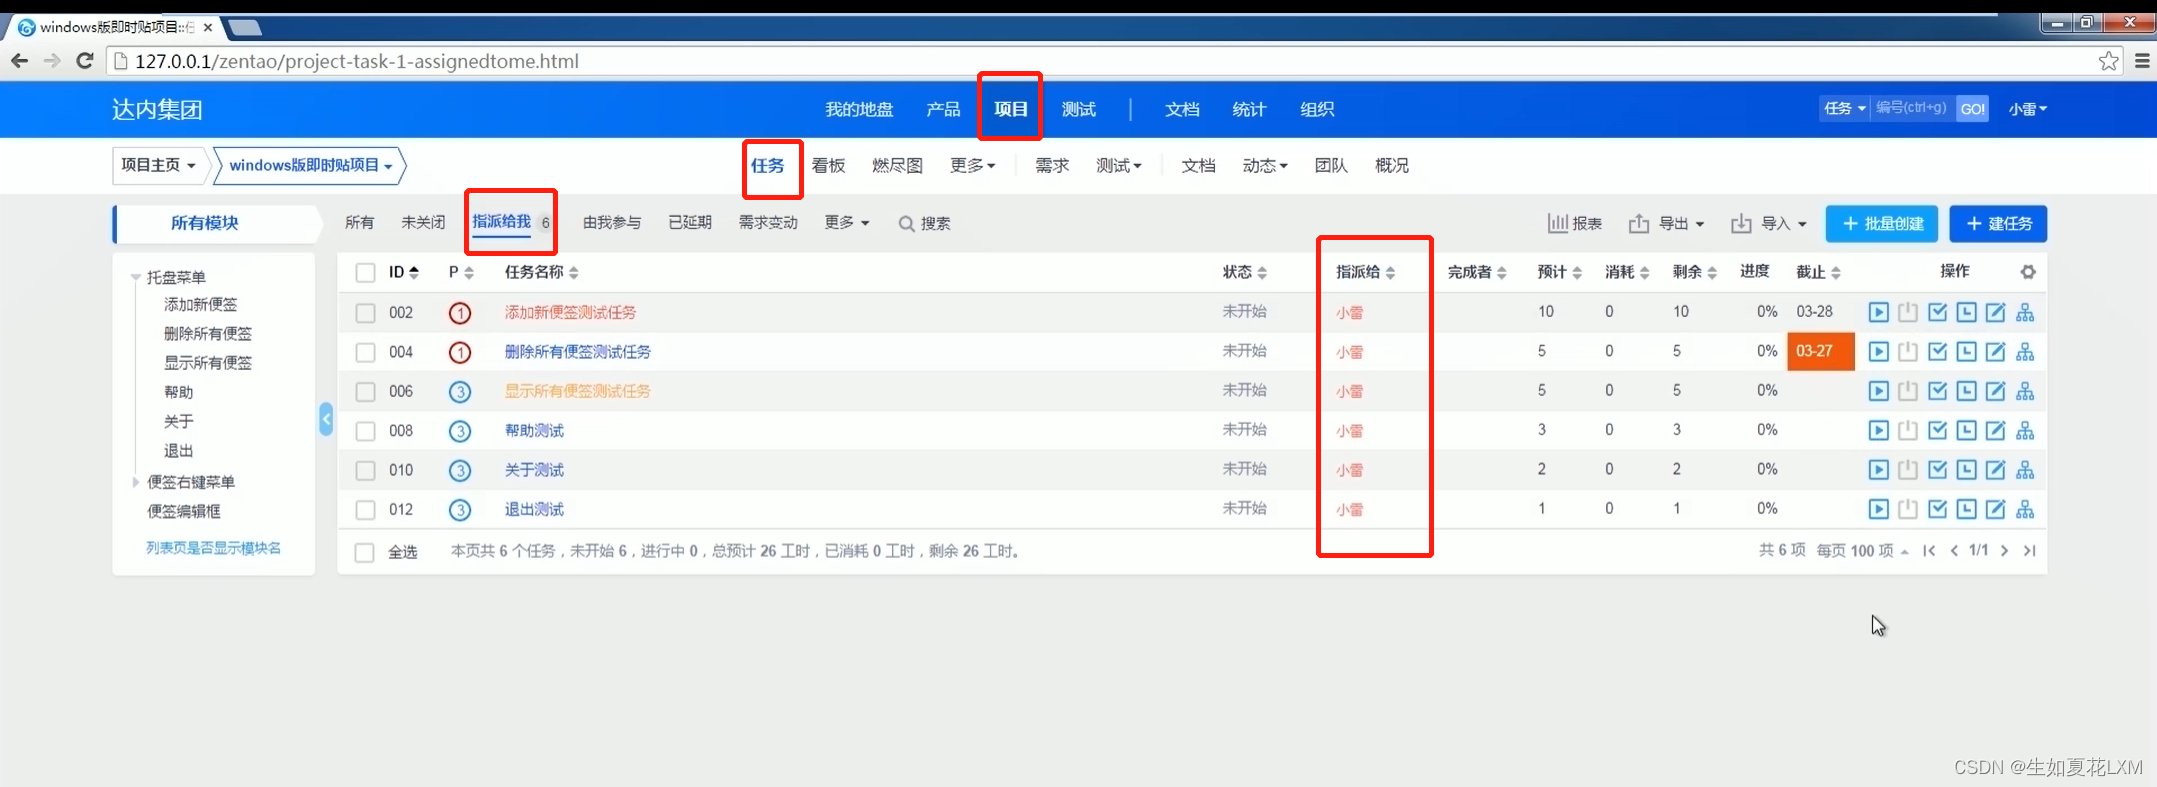Tick the checkbox for task 006
Image resolution: width=2157 pixels, height=787 pixels.
point(365,392)
